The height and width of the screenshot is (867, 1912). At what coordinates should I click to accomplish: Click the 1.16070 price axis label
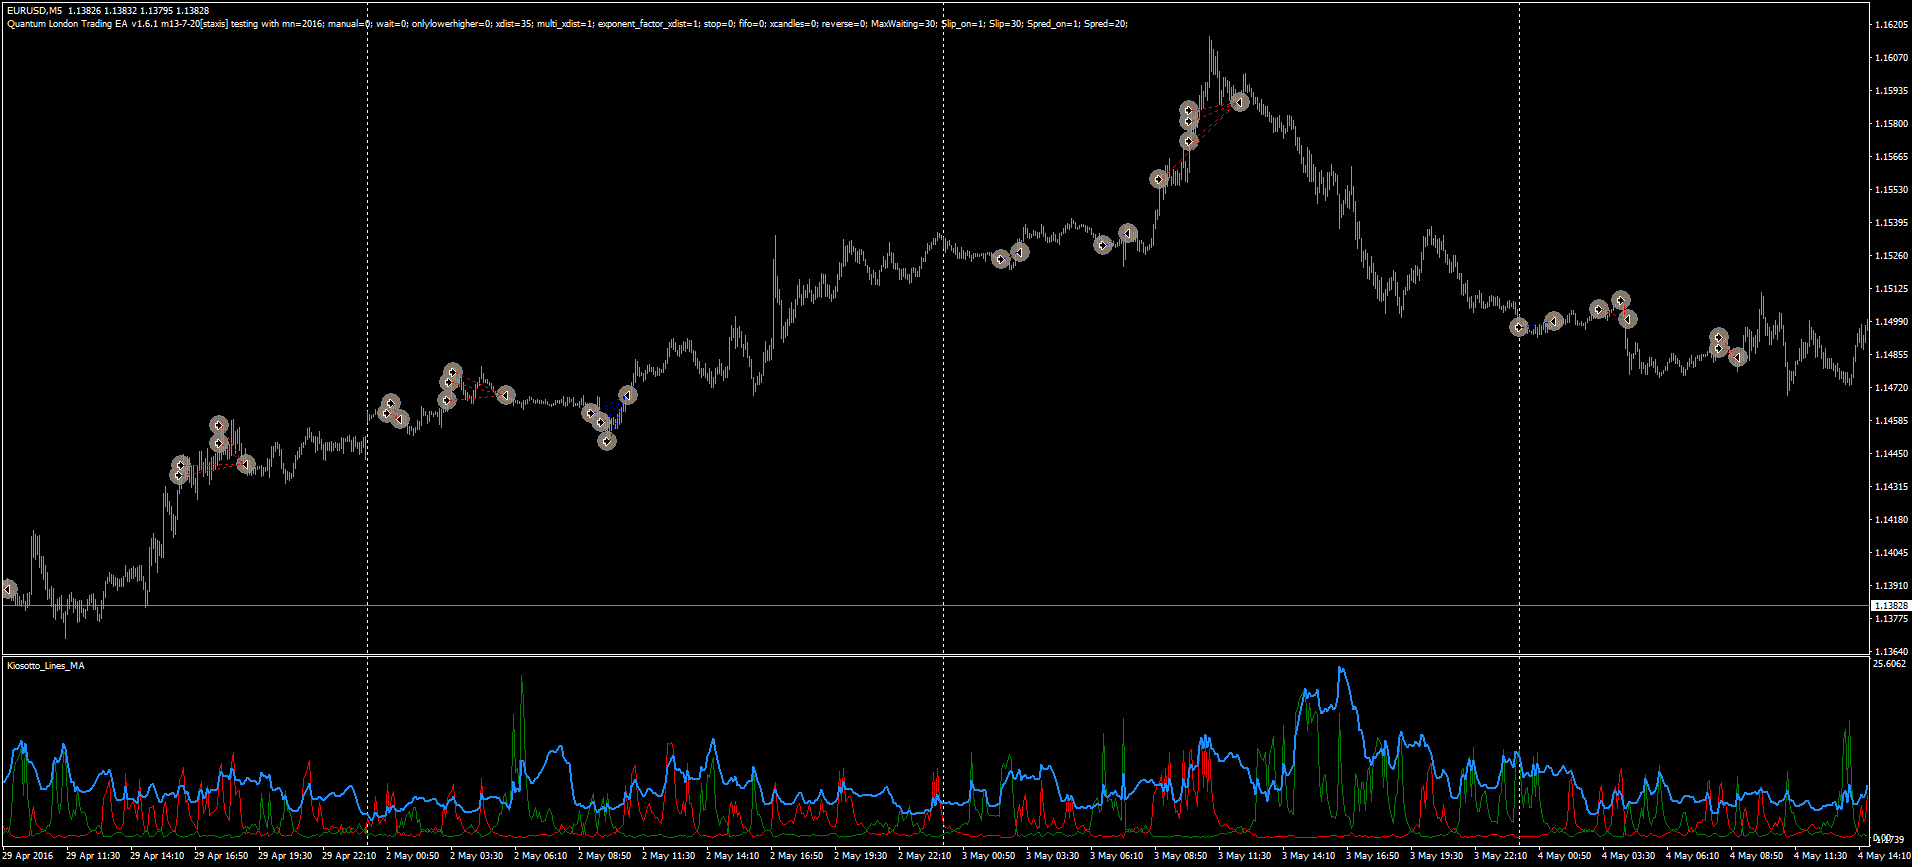coord(1889,58)
